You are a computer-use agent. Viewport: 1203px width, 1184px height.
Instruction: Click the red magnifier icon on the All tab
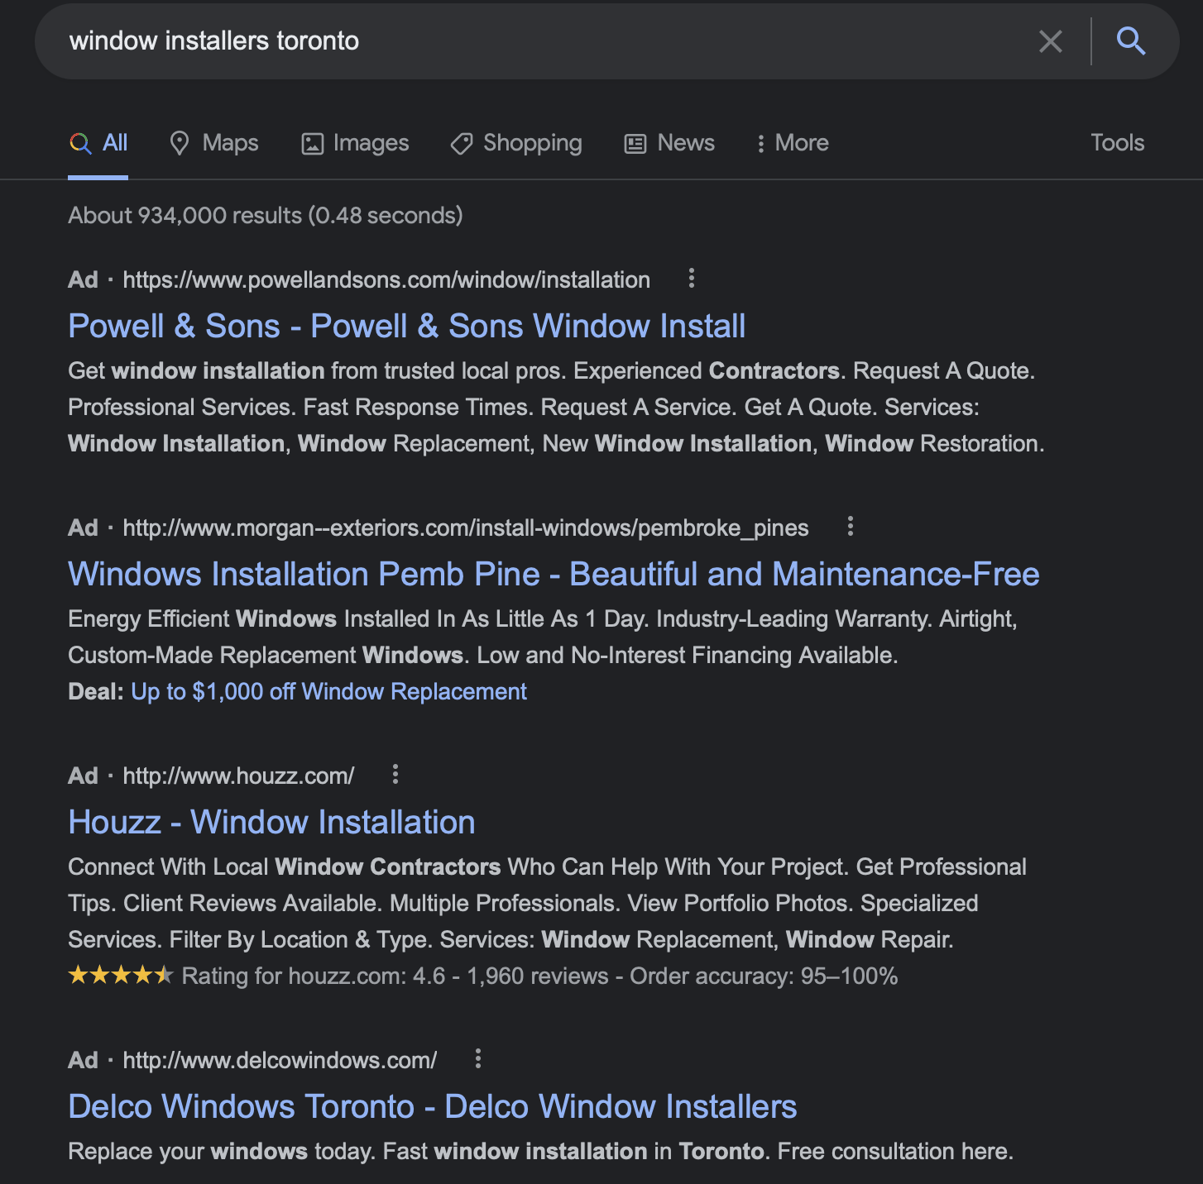tap(80, 143)
